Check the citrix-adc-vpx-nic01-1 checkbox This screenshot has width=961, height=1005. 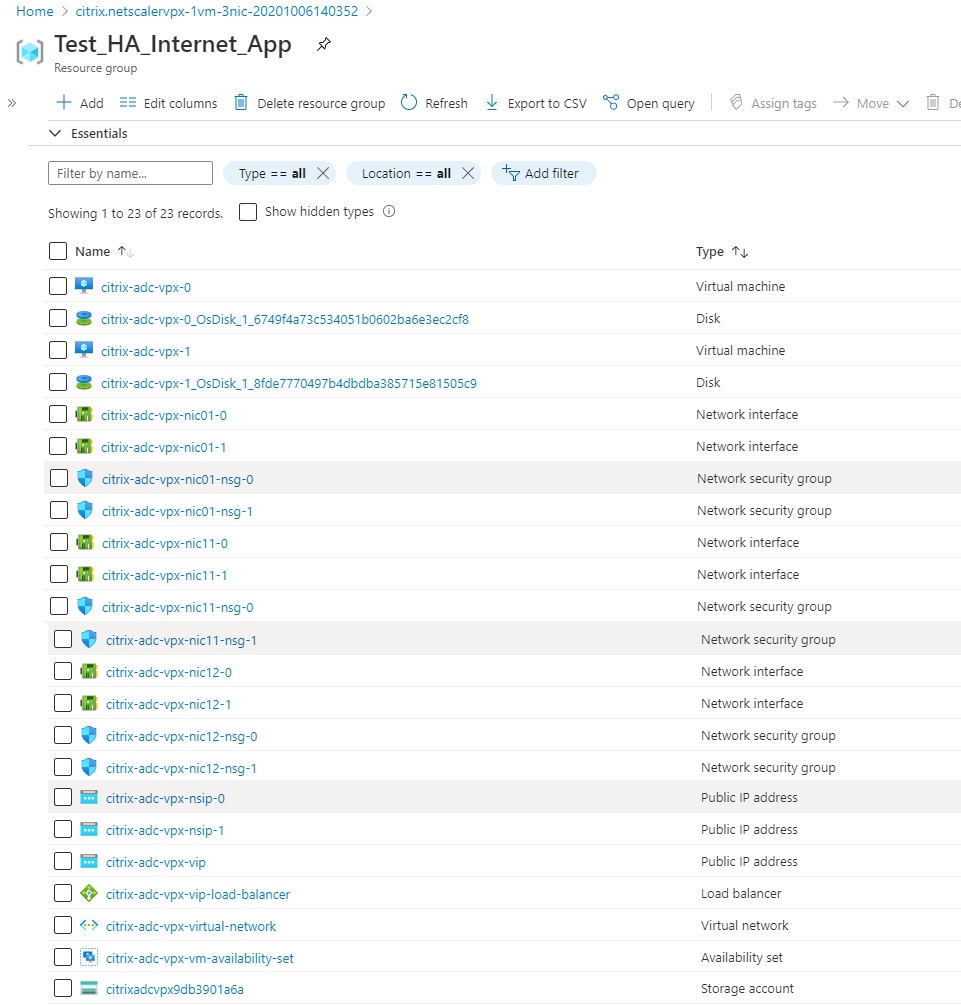coord(58,446)
